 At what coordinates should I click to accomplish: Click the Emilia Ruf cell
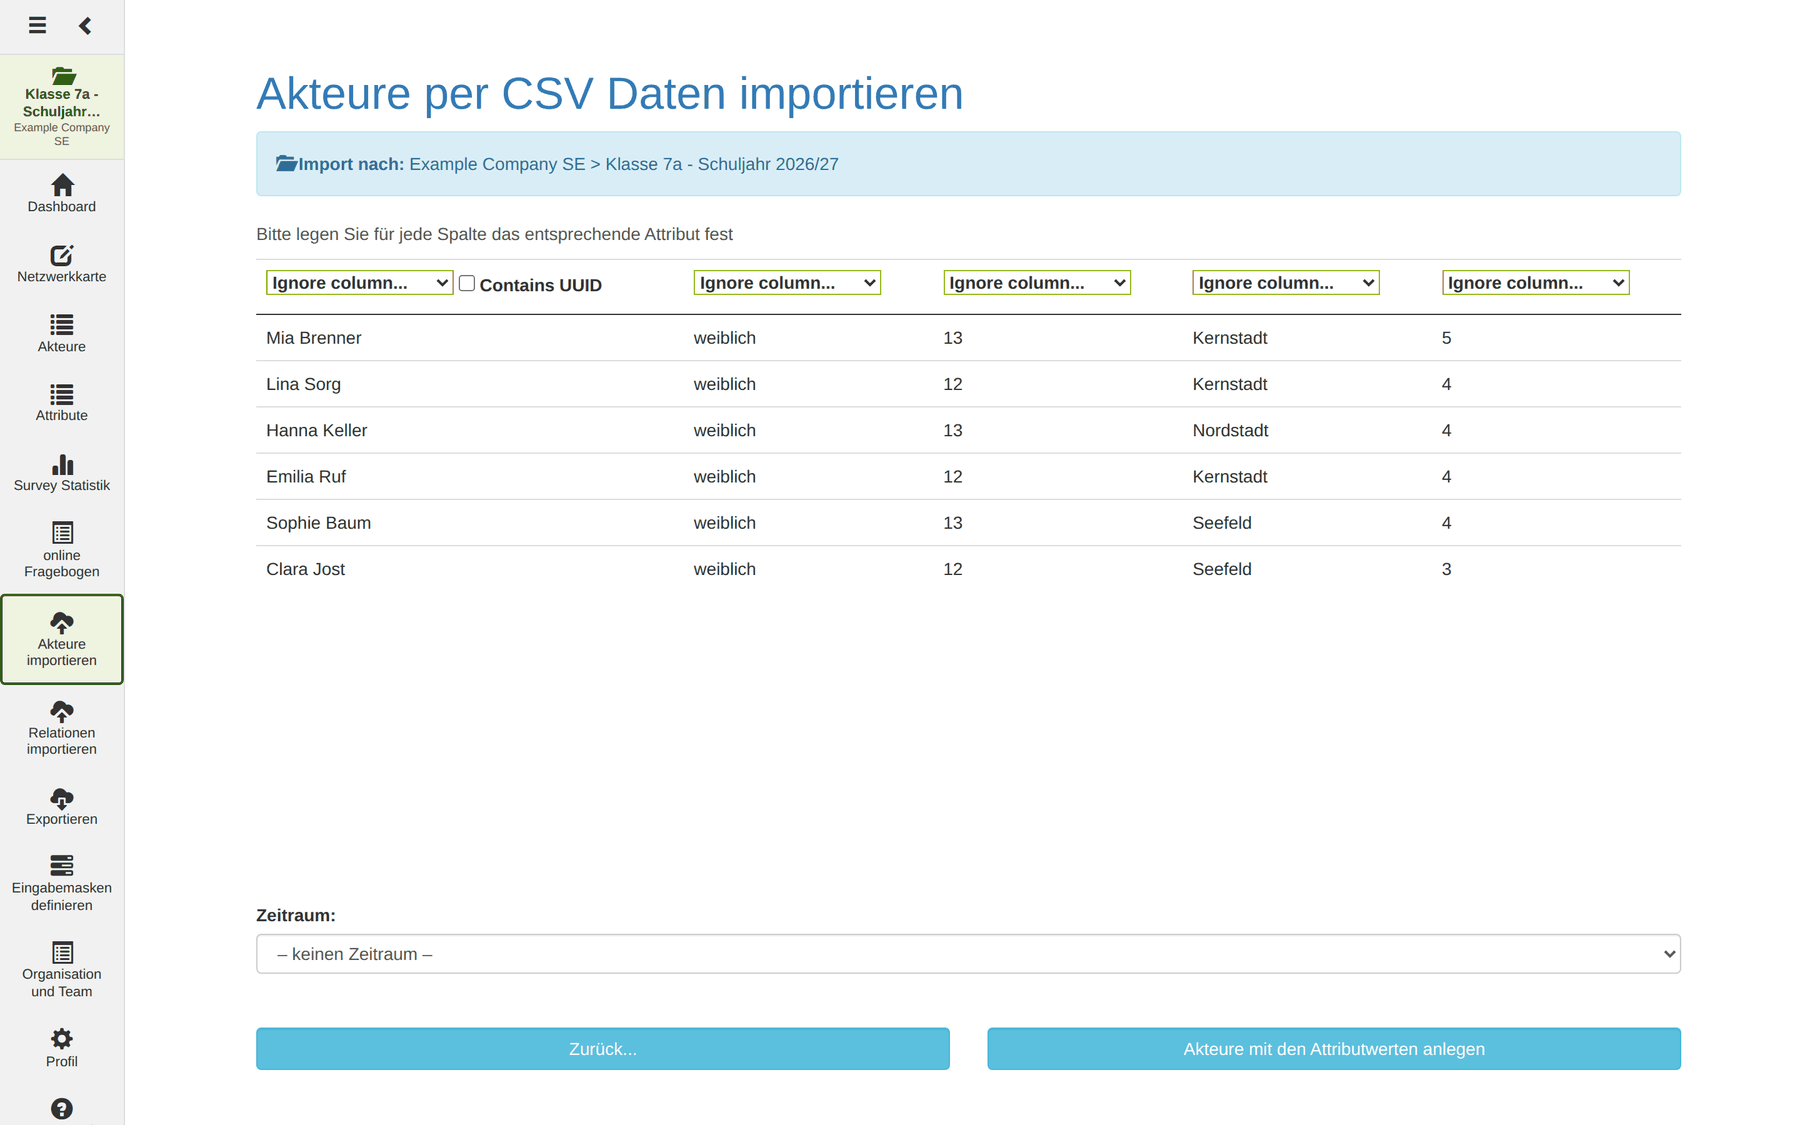tap(306, 477)
